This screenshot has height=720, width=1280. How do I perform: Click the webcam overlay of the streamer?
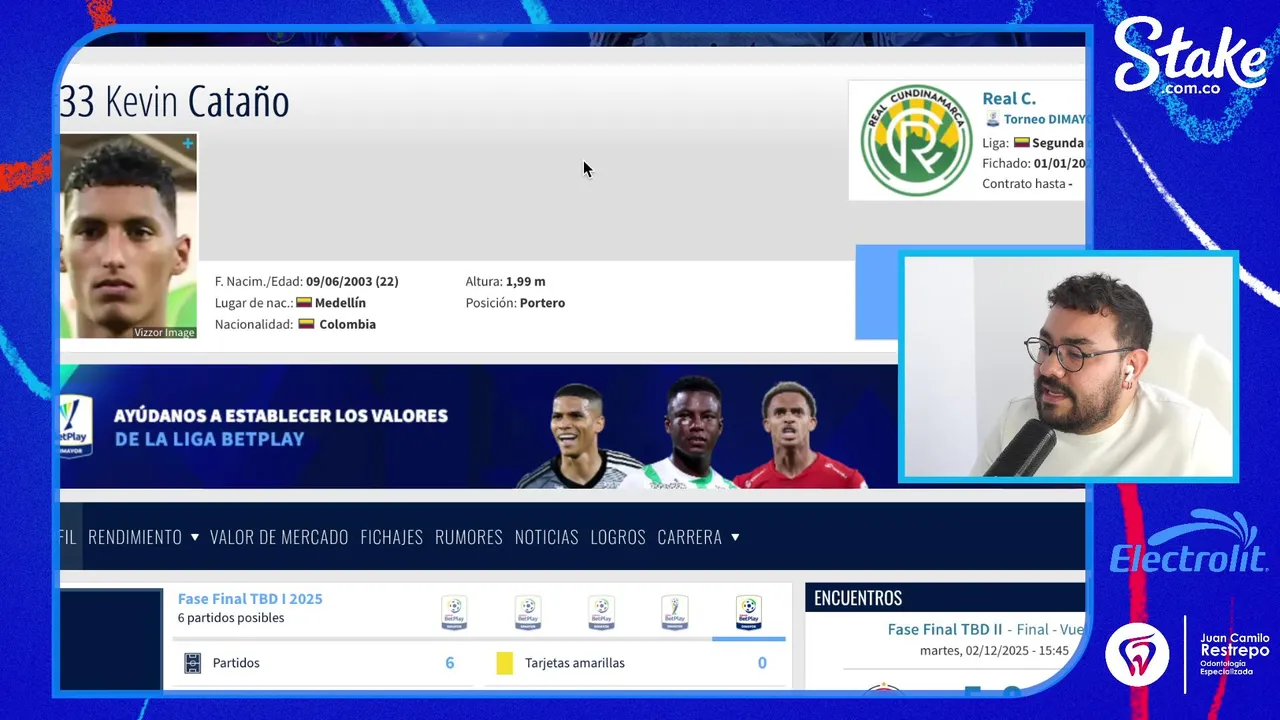(1069, 367)
